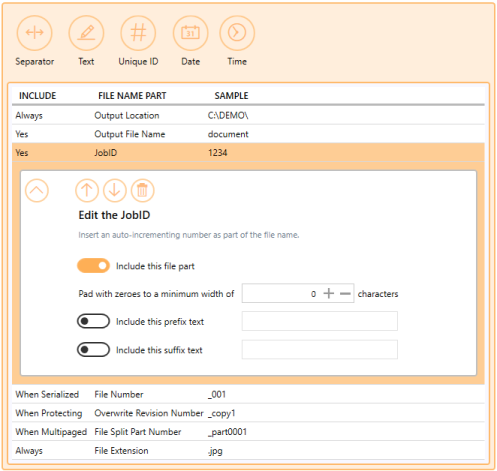The width and height of the screenshot is (497, 471).
Task: Insert a Time file name part
Action: [x=237, y=33]
